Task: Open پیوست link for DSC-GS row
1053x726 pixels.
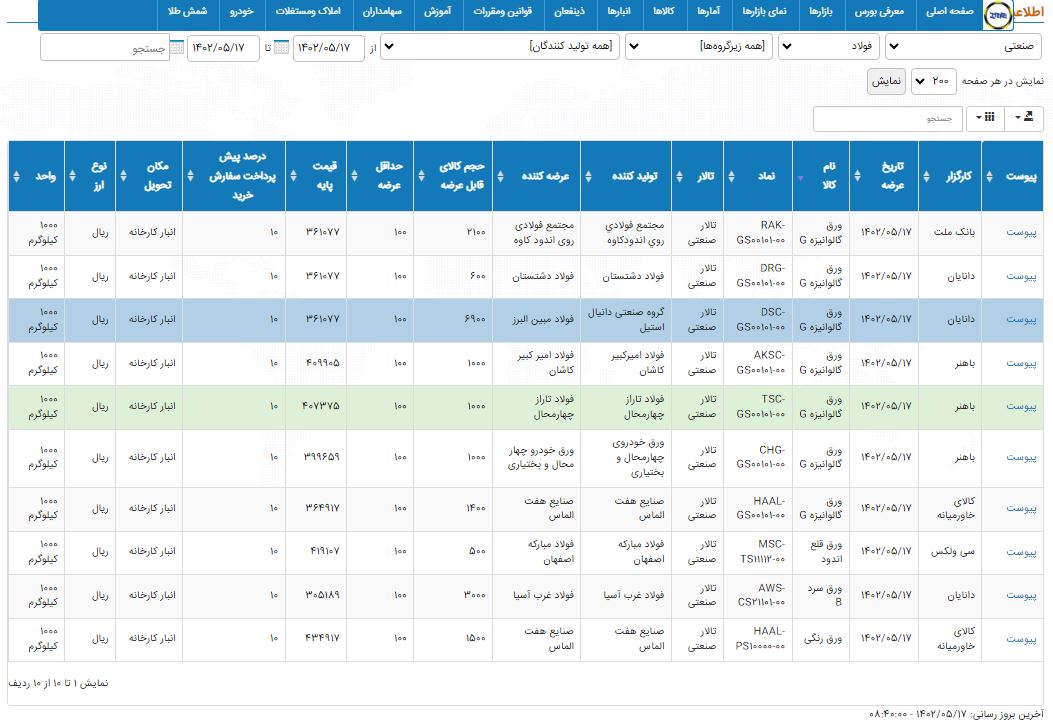Action: point(1021,320)
